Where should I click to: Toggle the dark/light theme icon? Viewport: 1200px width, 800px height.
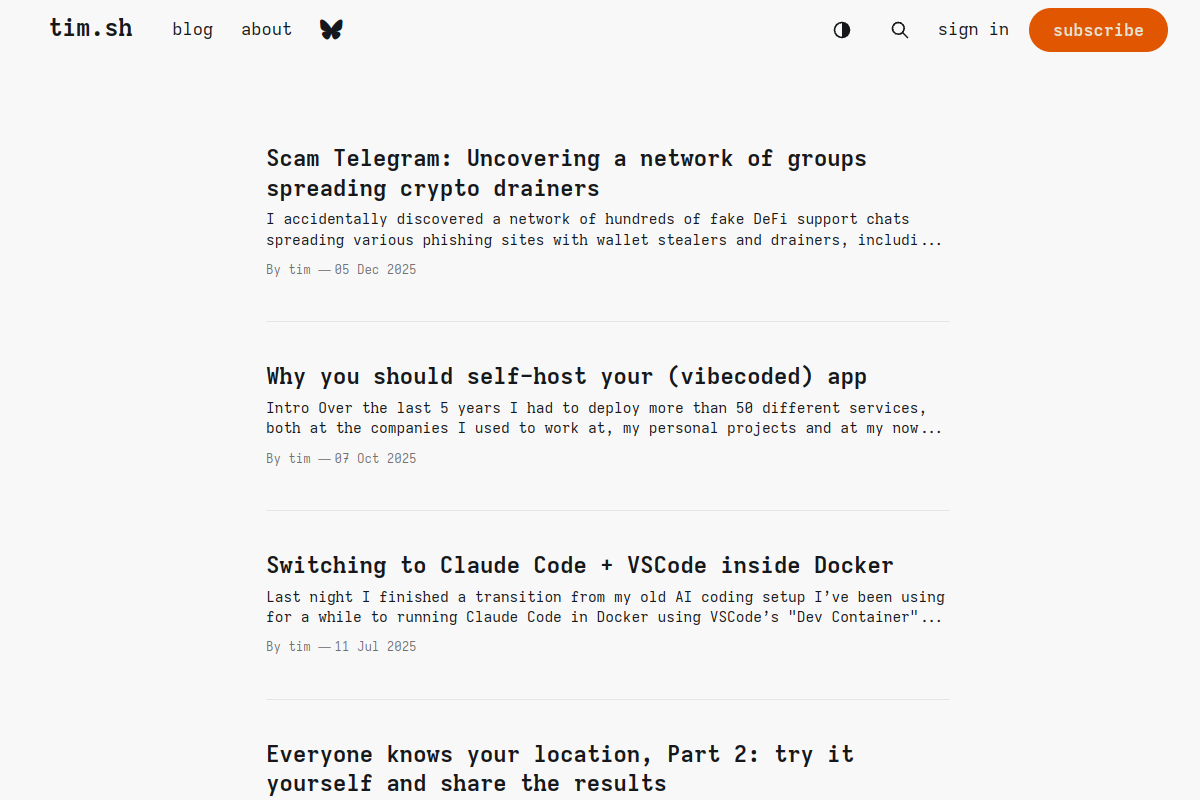click(x=842, y=30)
